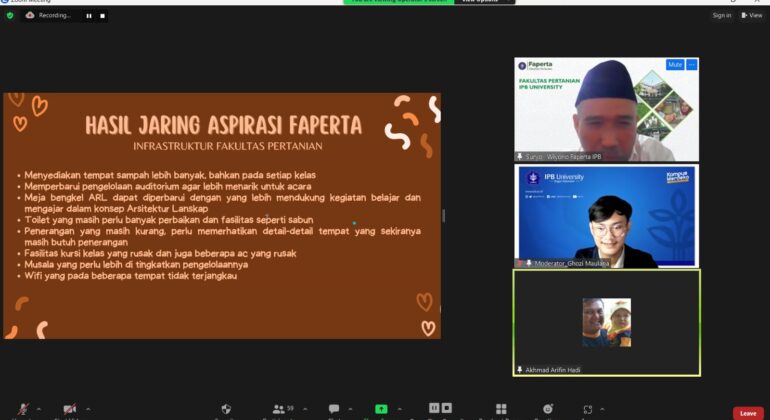770x420 pixels.
Task: Click the green Share Screen icon
Action: click(381, 409)
